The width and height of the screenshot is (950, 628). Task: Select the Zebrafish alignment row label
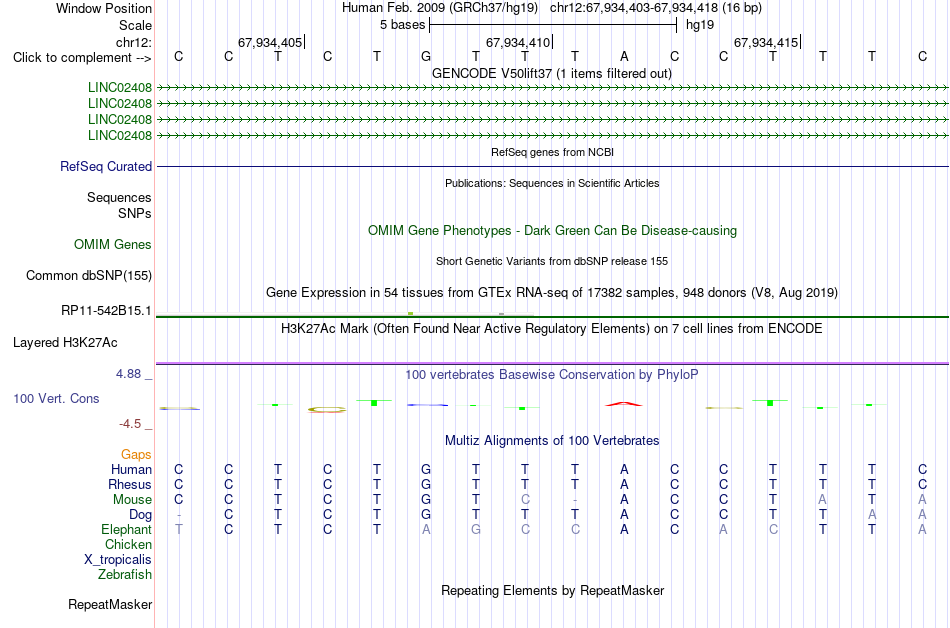coord(125,574)
